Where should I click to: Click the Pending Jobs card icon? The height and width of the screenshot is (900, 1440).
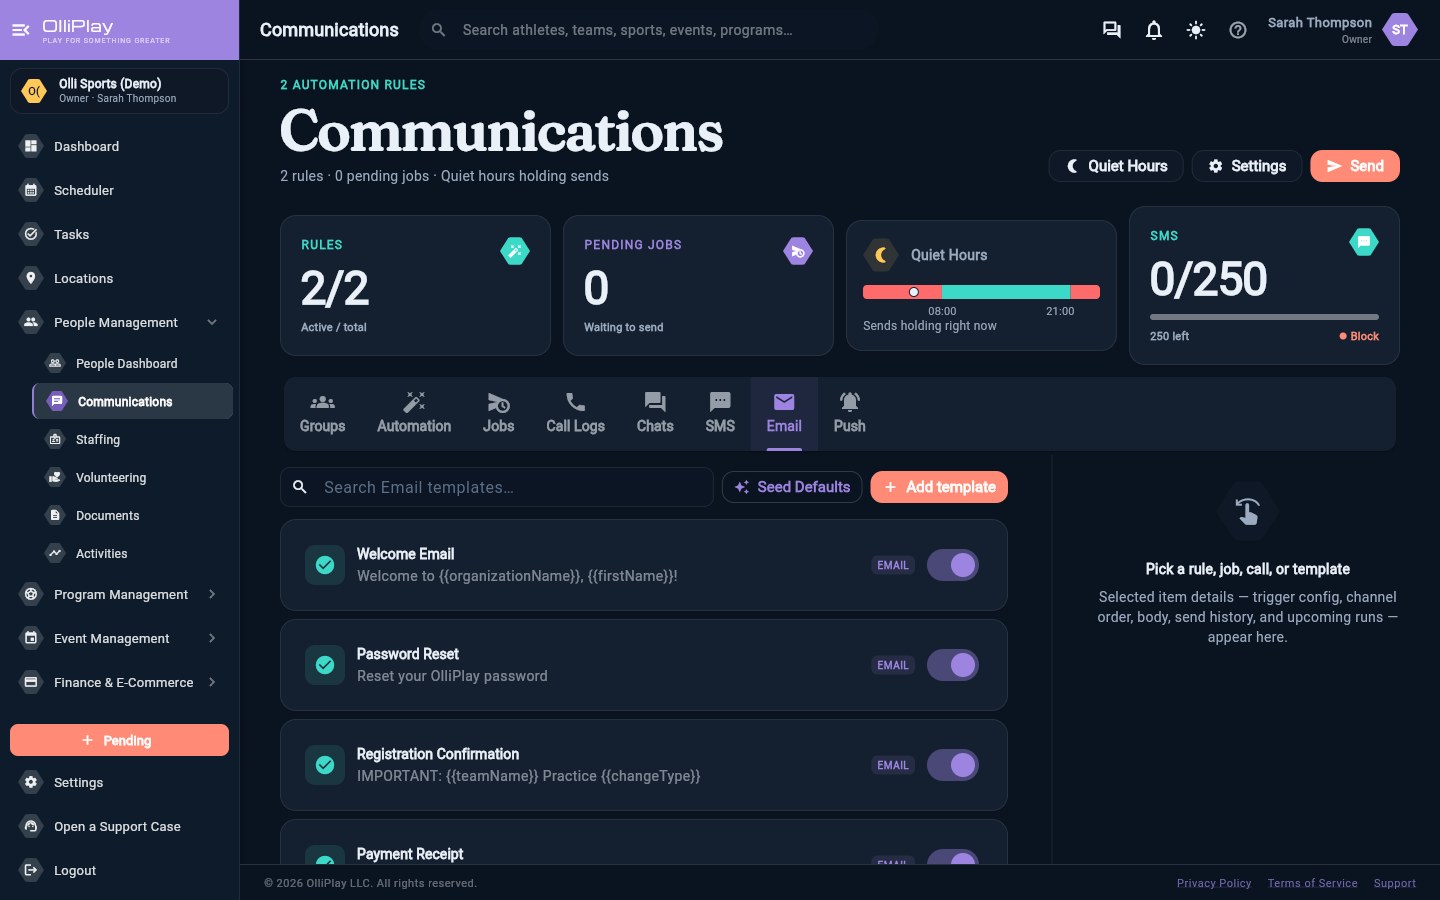pyautogui.click(x=798, y=251)
